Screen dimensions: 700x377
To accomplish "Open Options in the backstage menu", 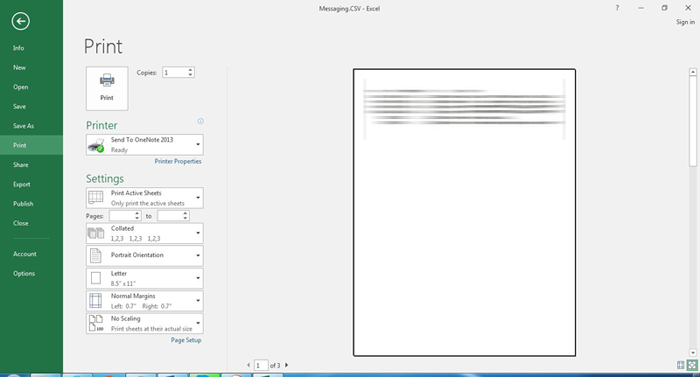I will coord(31,273).
